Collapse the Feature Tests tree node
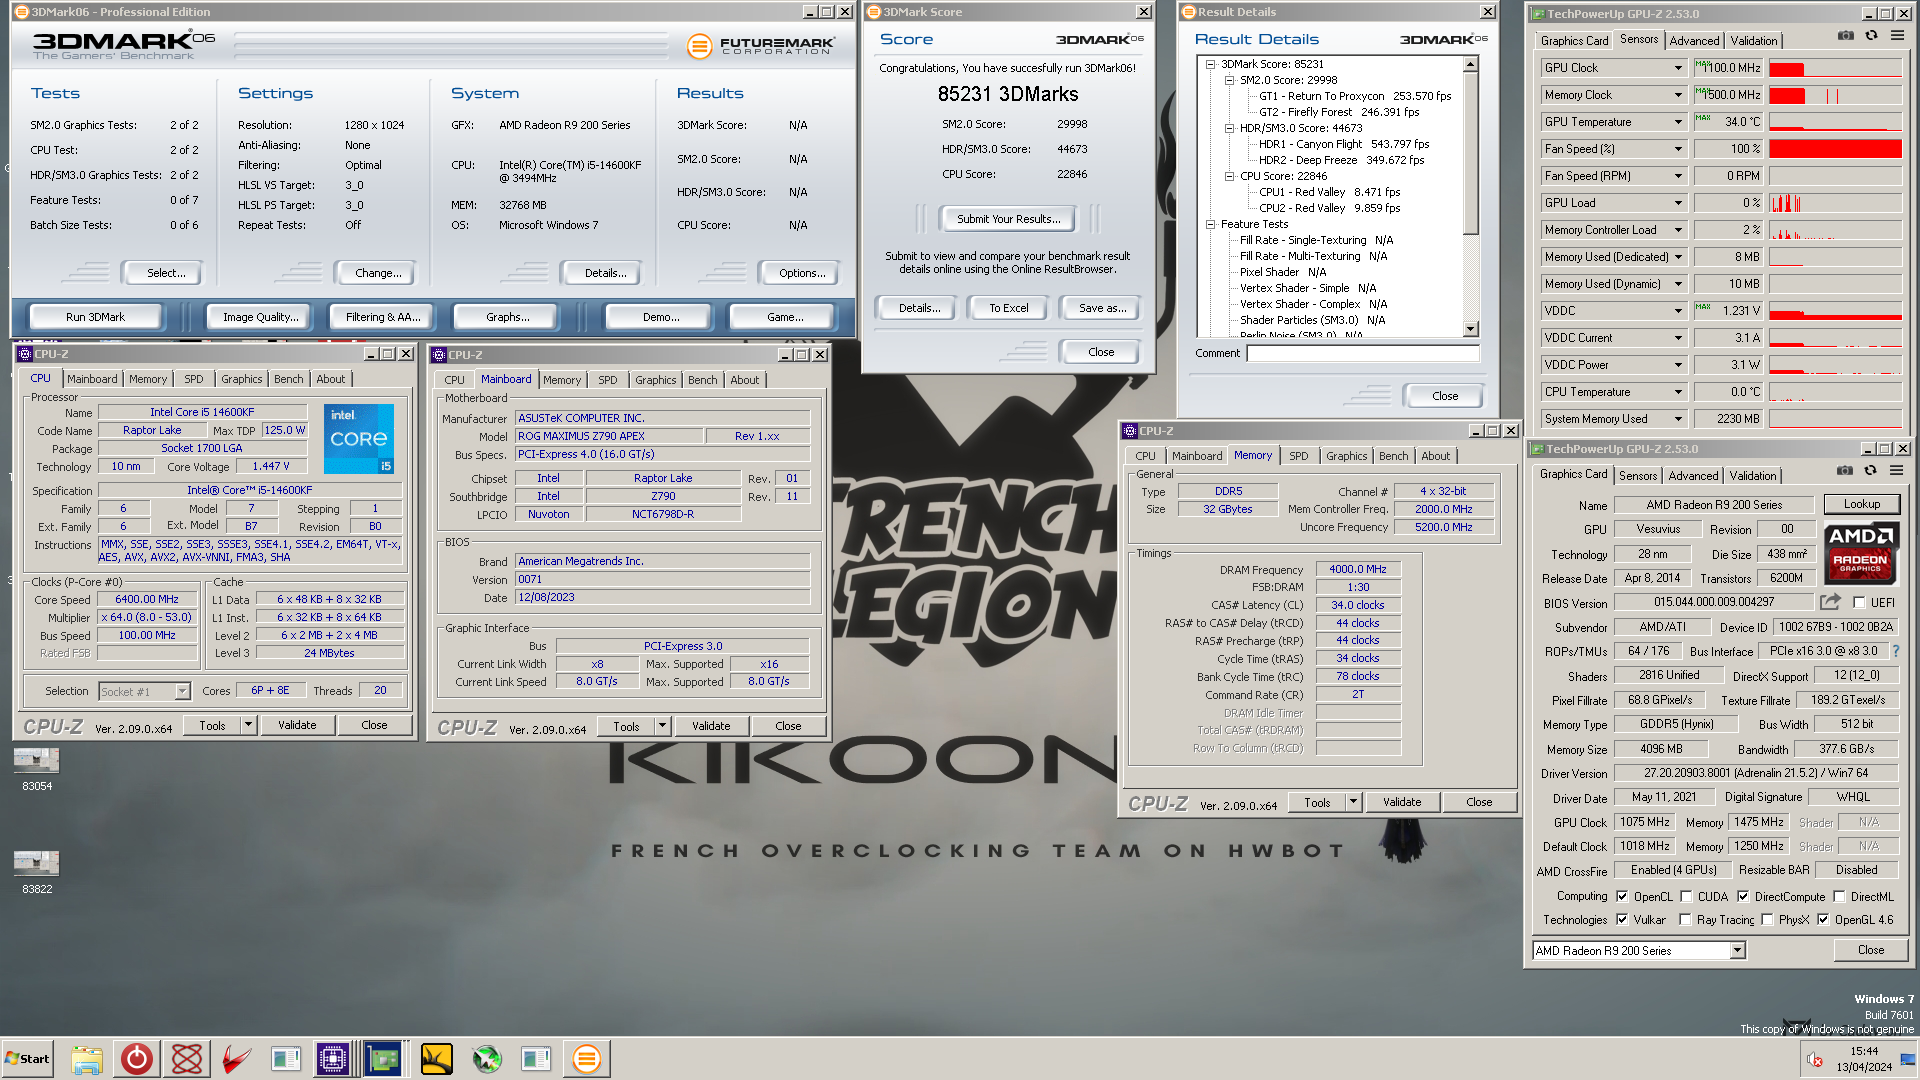Viewport: 1920px width, 1080px height. (x=1210, y=224)
